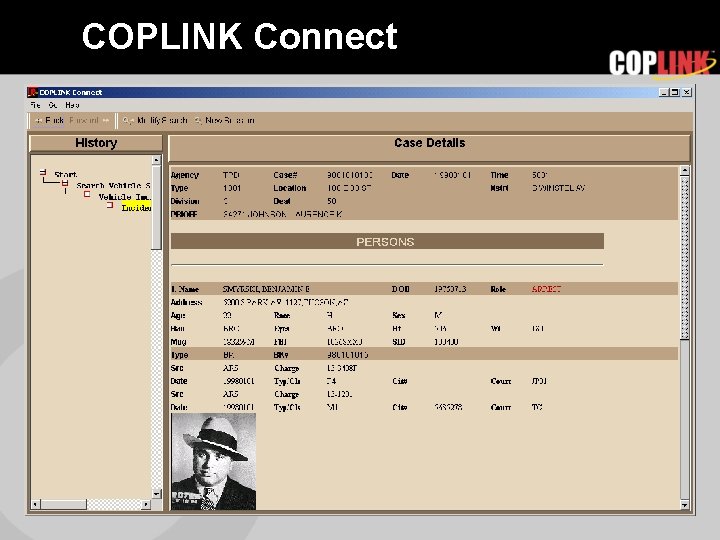This screenshot has height=540, width=720.
Task: Select the highlighted Incident history entry
Action: pos(136,208)
